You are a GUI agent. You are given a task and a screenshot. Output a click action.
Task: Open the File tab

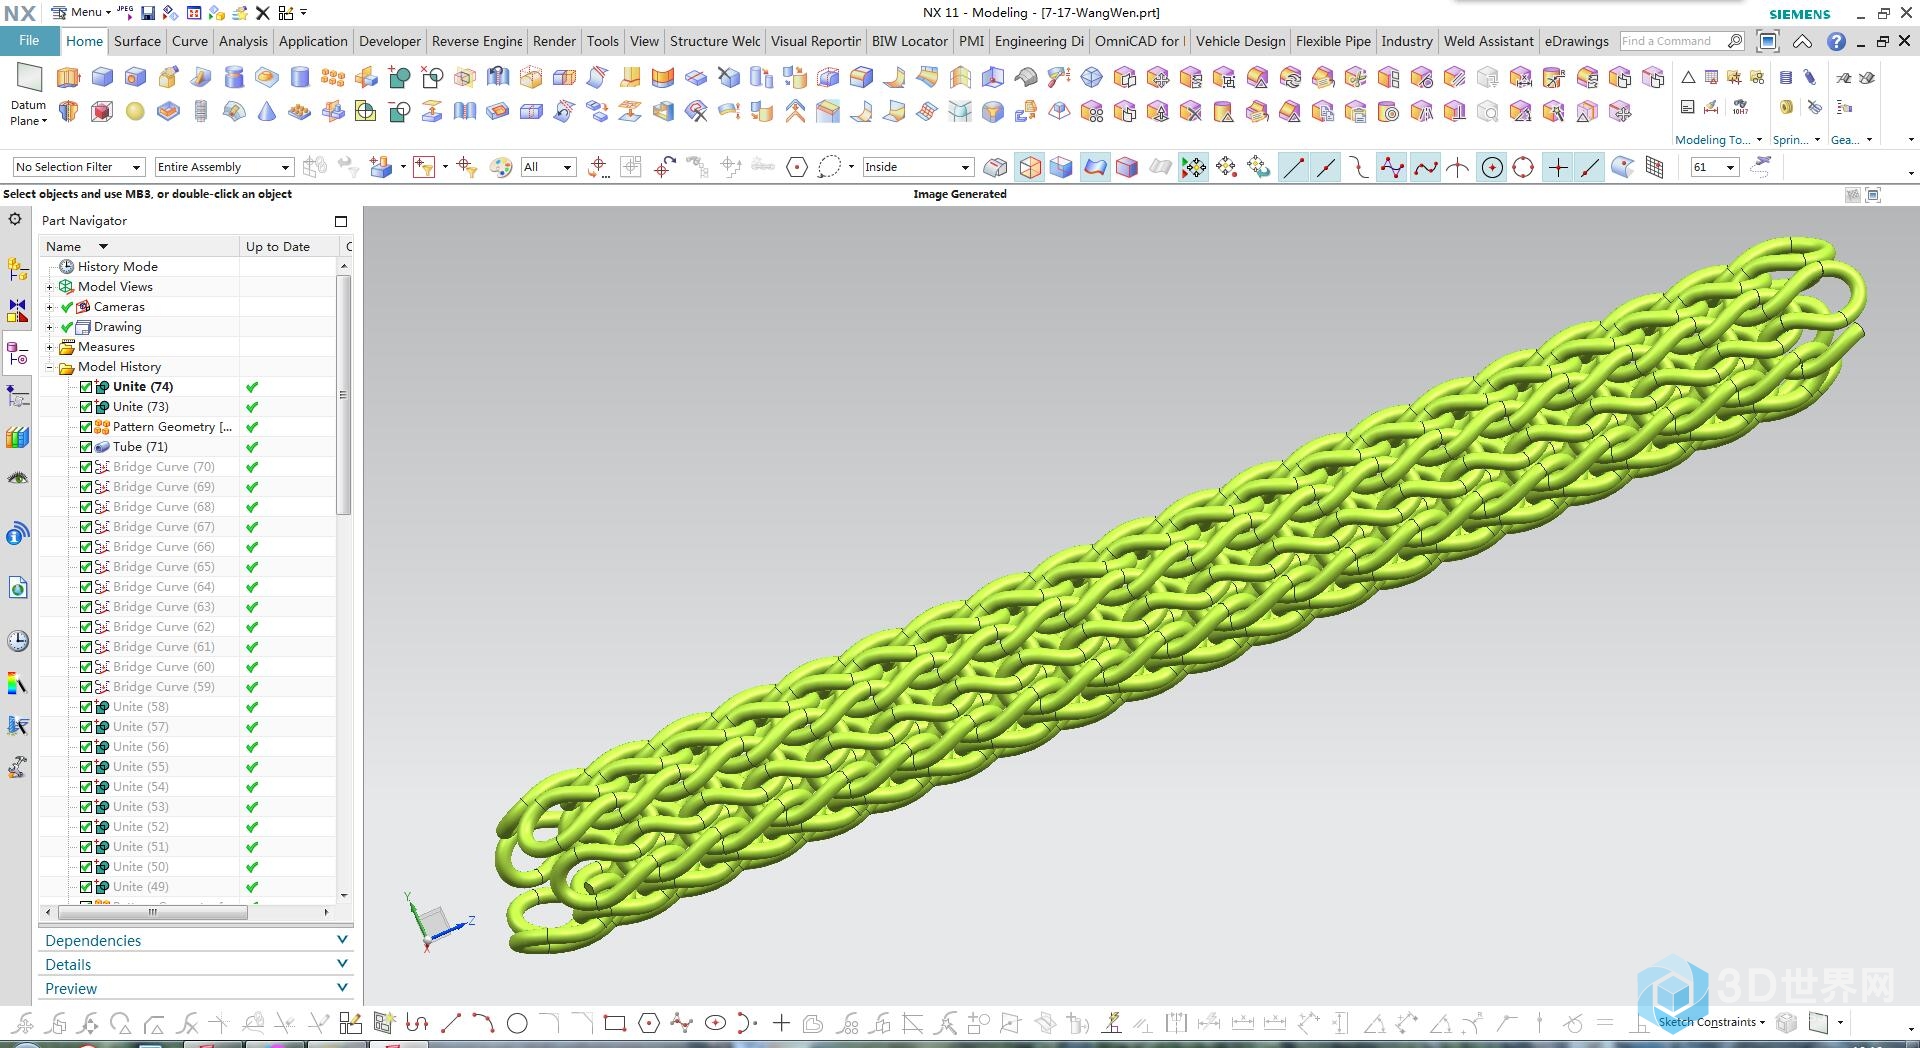pos(29,41)
